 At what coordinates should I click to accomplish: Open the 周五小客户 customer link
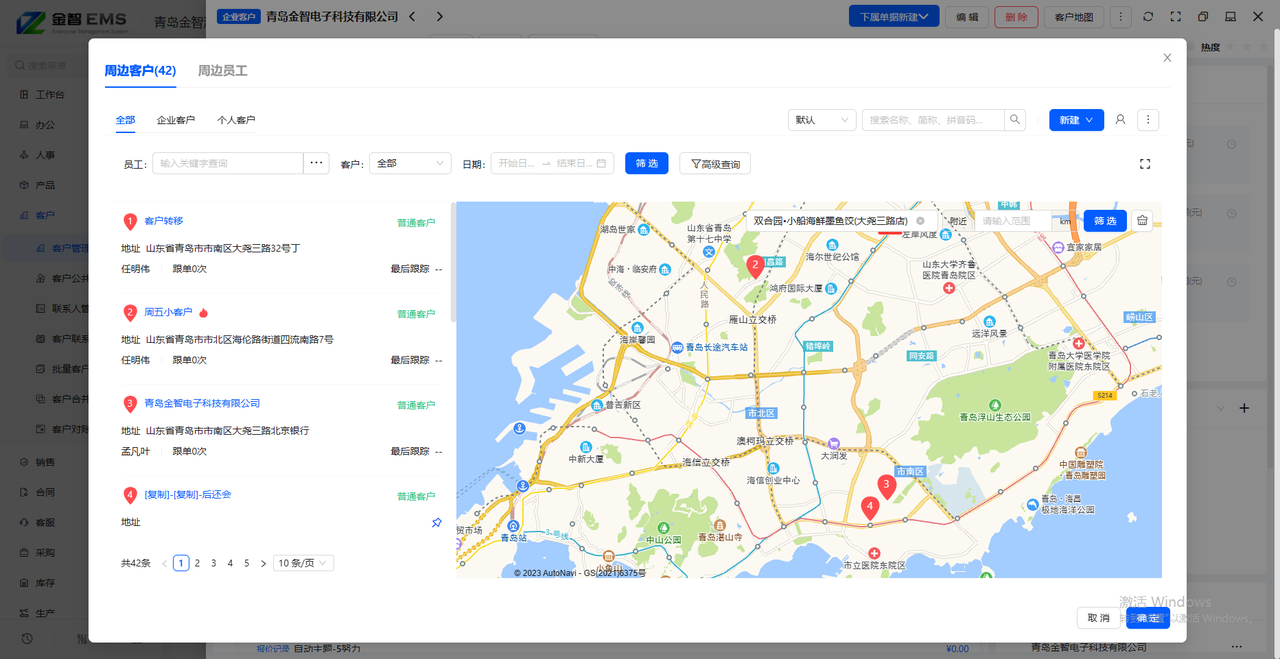[168, 313]
